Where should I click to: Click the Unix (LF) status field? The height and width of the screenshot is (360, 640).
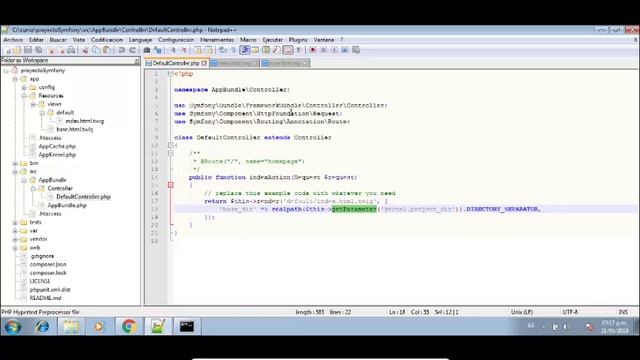pos(522,312)
